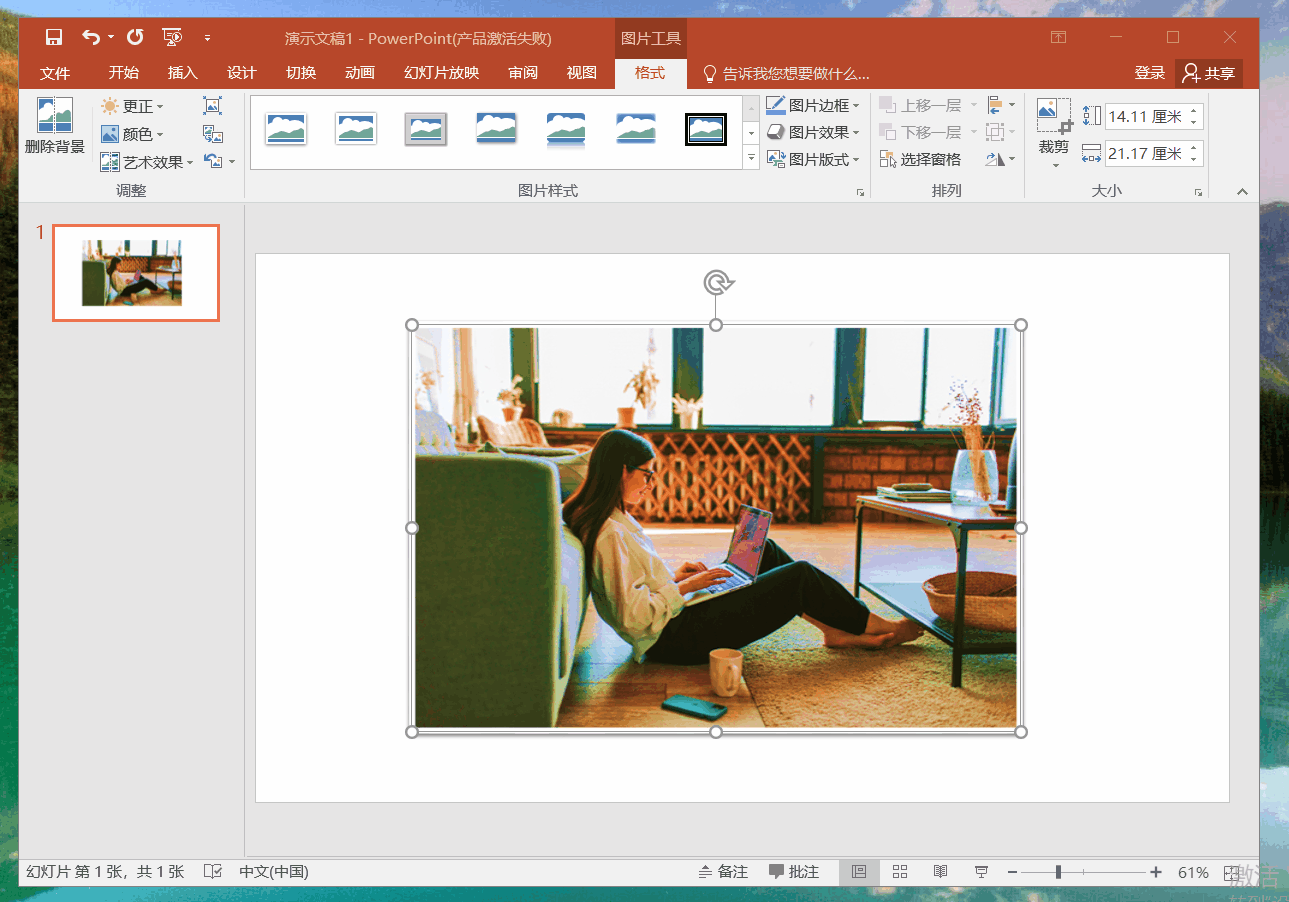Viewport: 1289px width, 902px height.
Task: Click the 共享 (Share) button
Action: 1209,73
